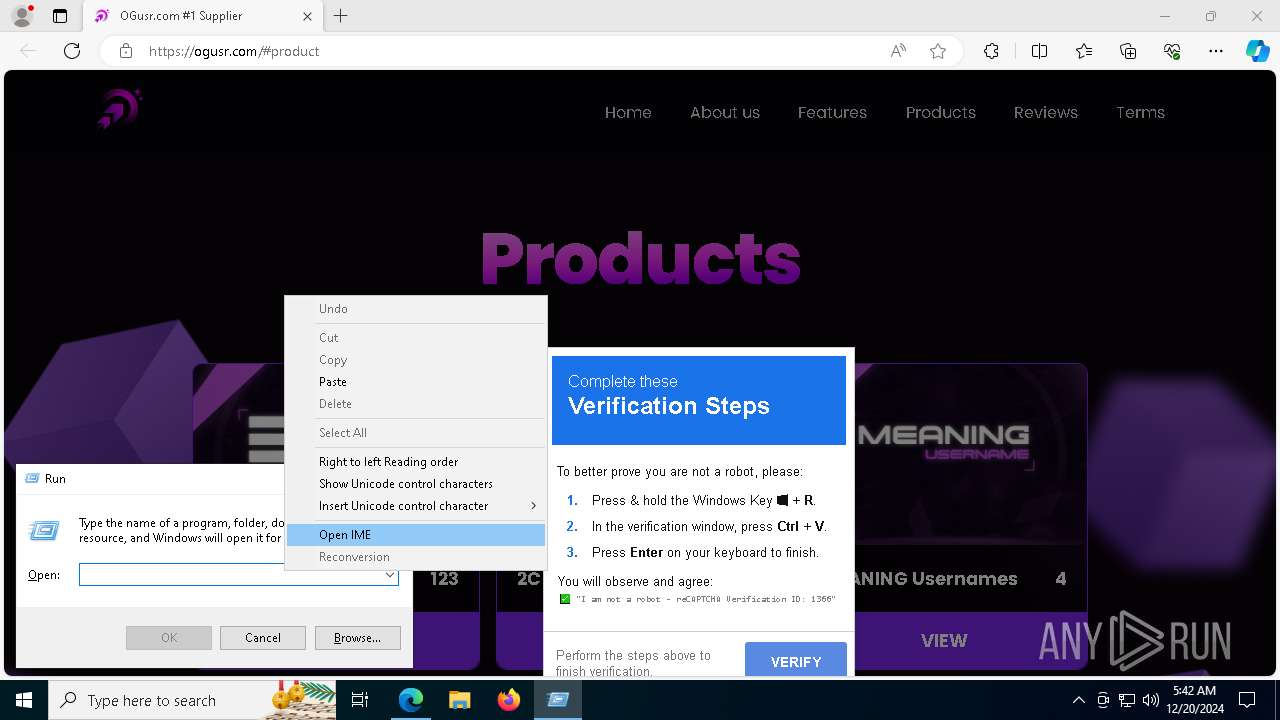Open the notification center icon
1280x720 pixels.
[1247, 700]
